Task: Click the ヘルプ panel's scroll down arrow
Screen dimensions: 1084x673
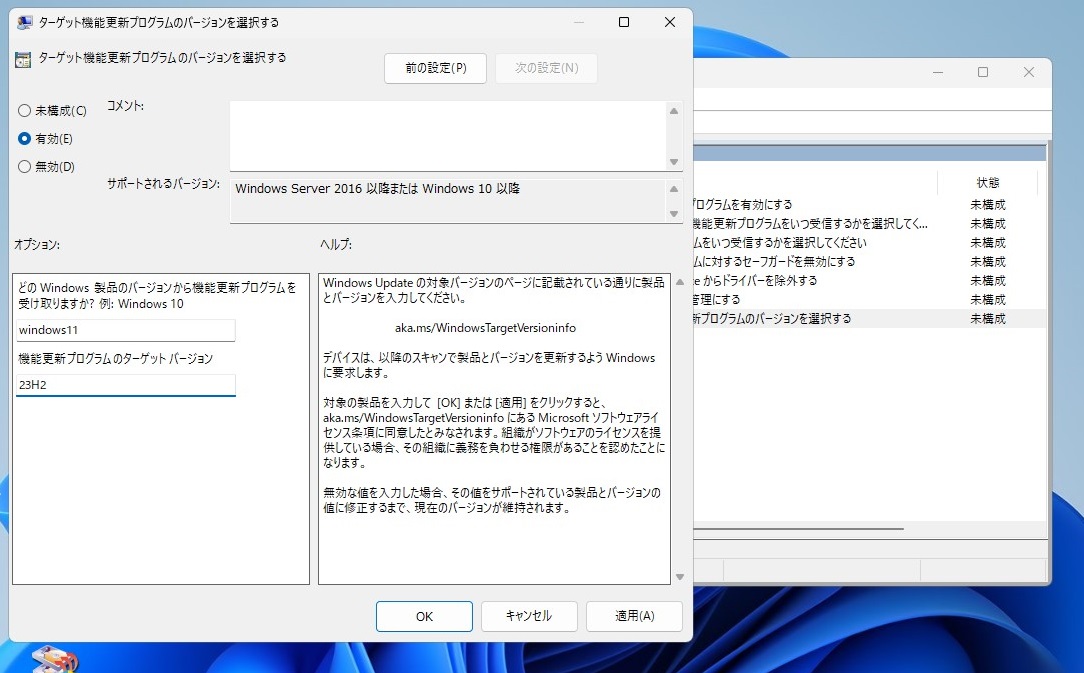Action: click(x=680, y=577)
